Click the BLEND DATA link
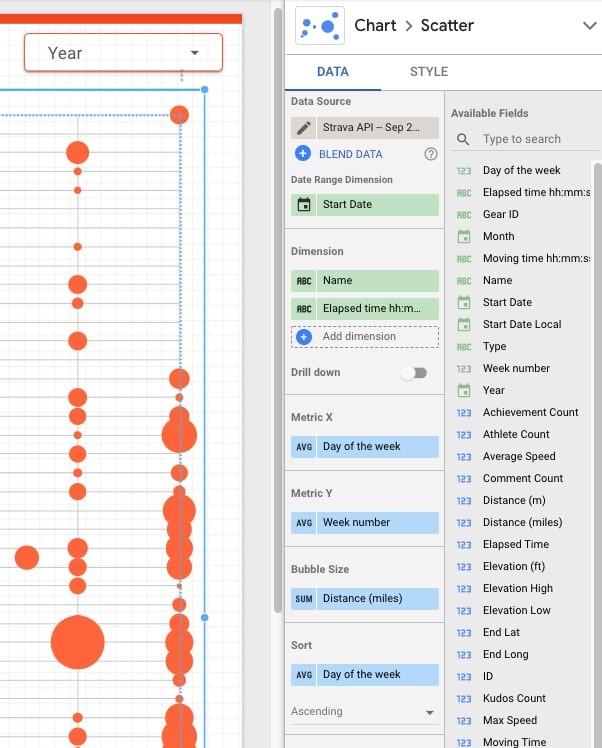The height and width of the screenshot is (748, 602). pos(351,154)
